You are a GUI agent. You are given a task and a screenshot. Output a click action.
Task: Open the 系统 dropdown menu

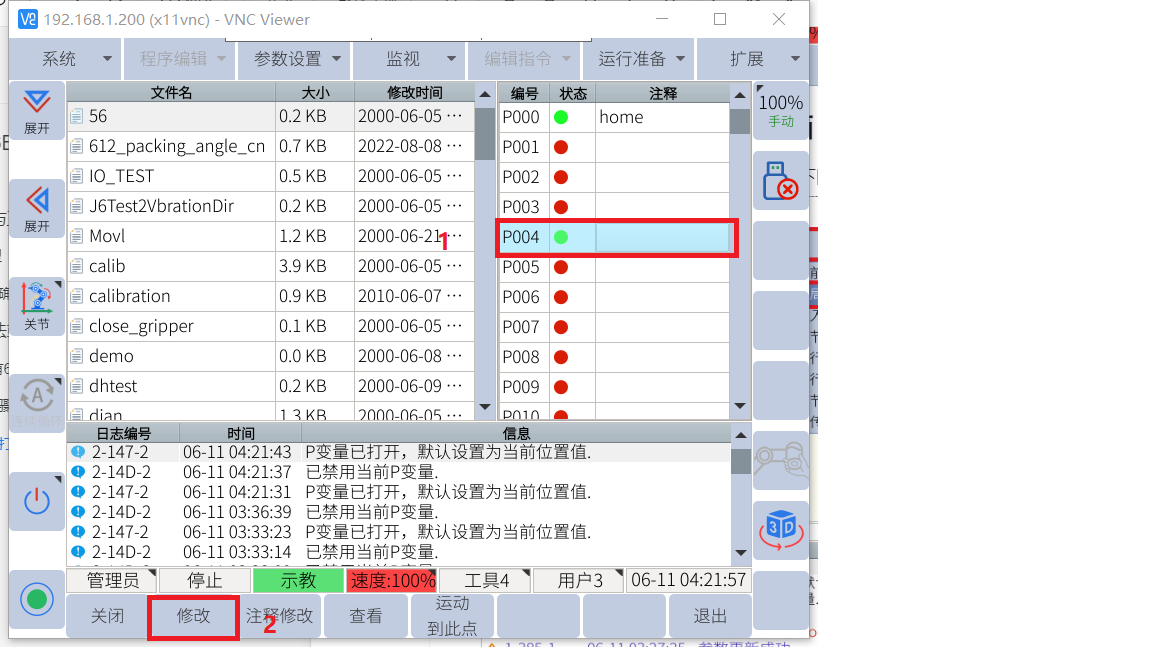64,59
